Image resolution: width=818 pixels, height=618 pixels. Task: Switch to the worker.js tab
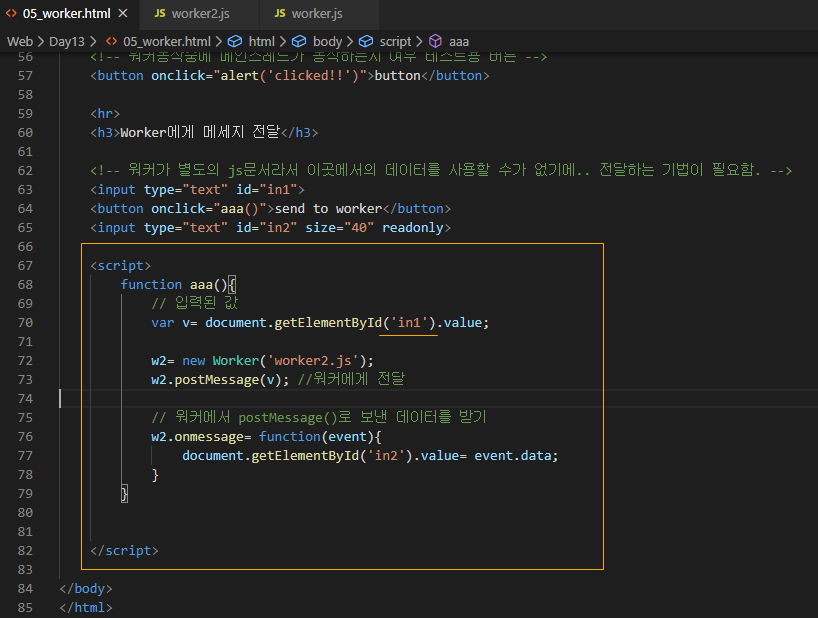(319, 14)
